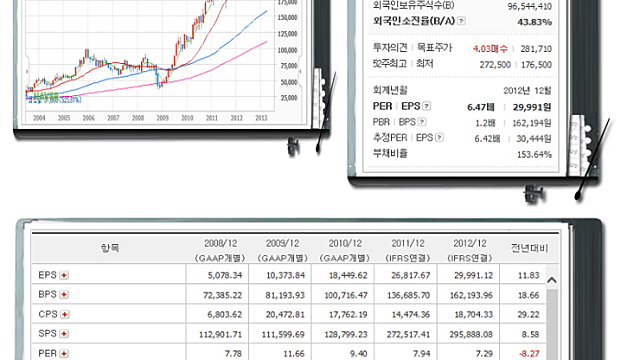The image size is (640, 360).
Task: Click PER change value -8.27
Action: [529, 354]
